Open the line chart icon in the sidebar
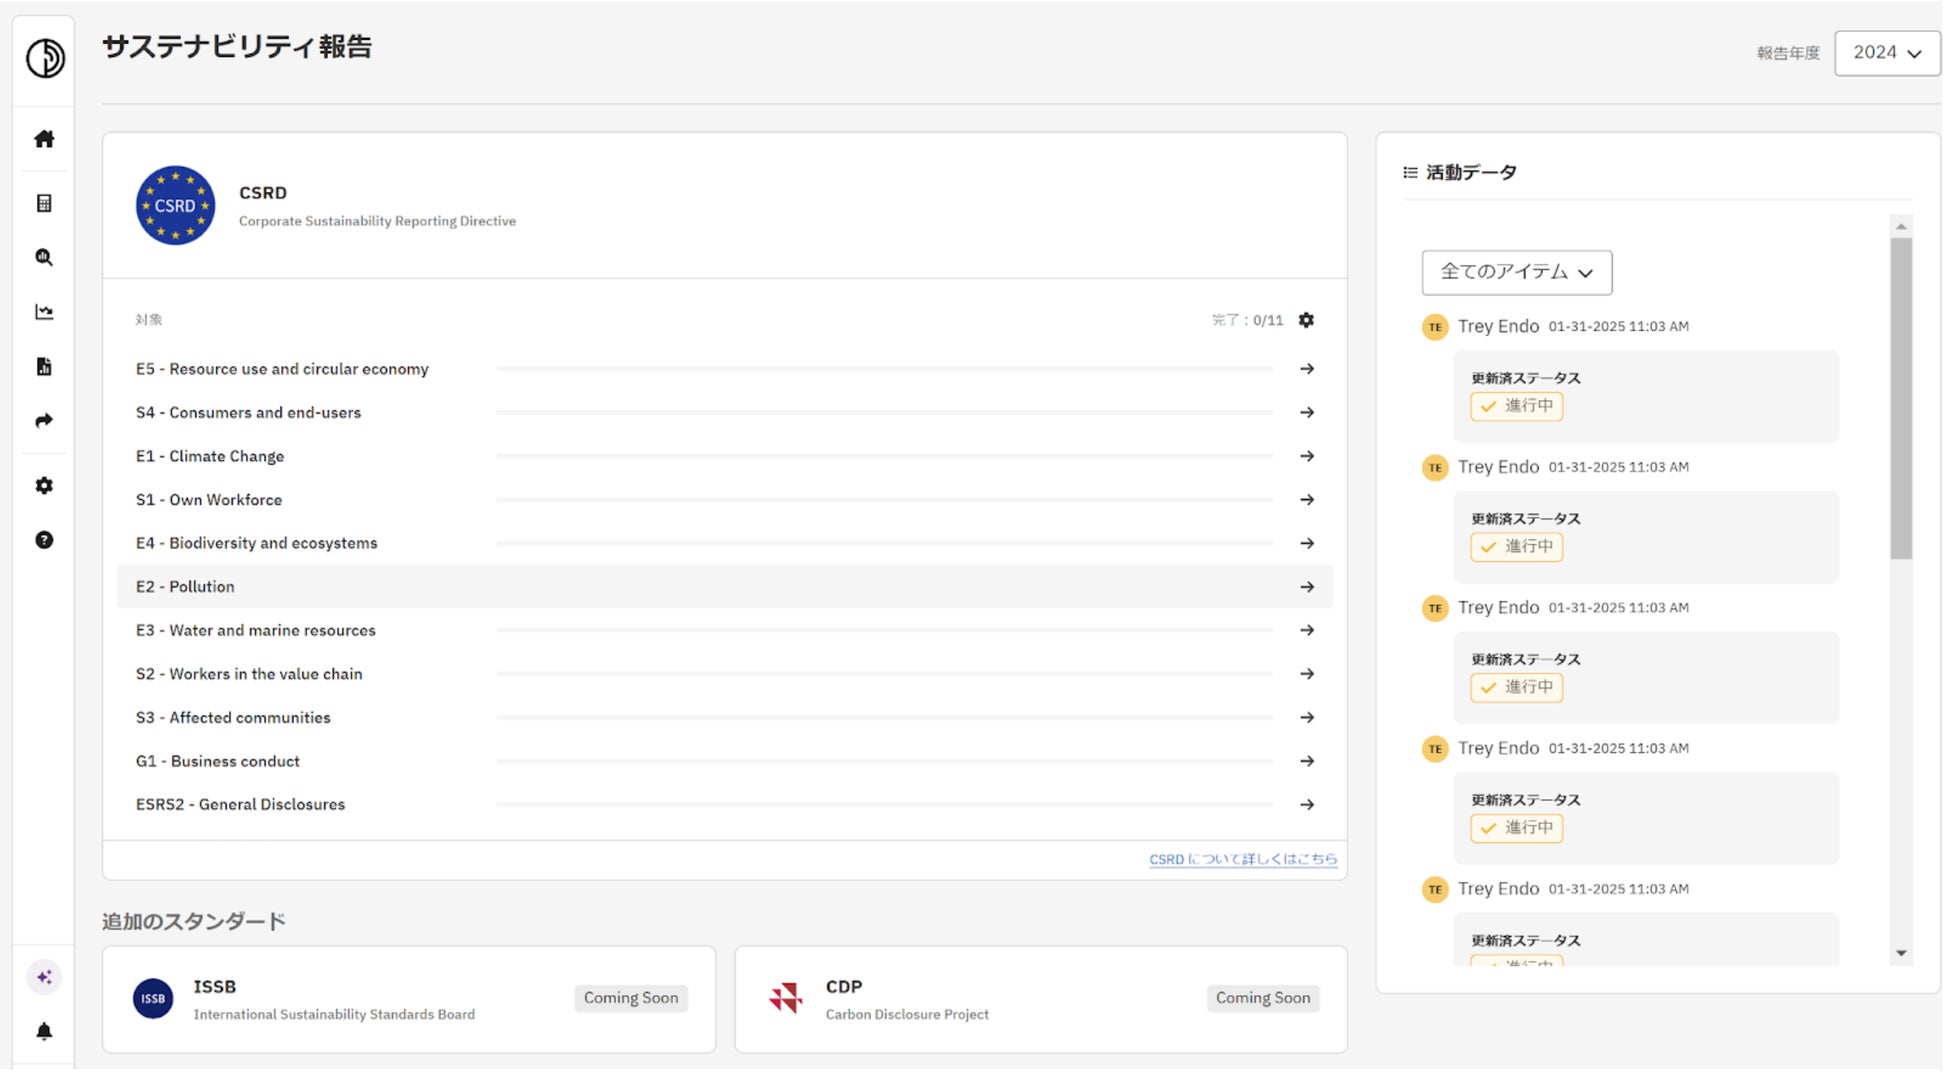 [x=44, y=313]
